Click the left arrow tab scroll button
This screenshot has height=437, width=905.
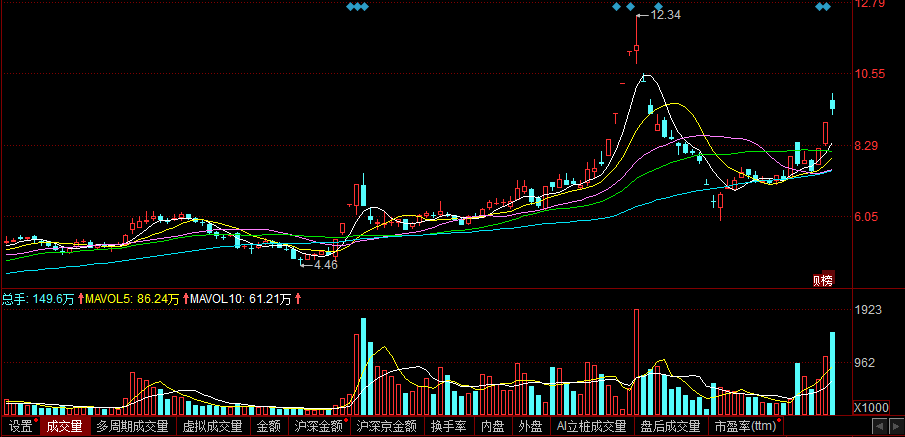click(x=880, y=427)
